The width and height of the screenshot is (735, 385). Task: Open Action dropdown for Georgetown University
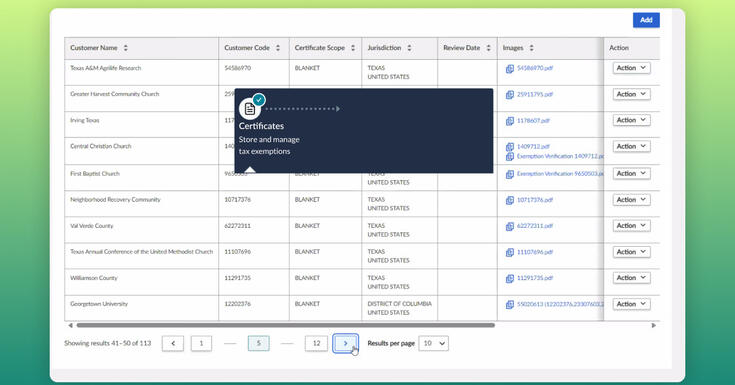point(631,304)
